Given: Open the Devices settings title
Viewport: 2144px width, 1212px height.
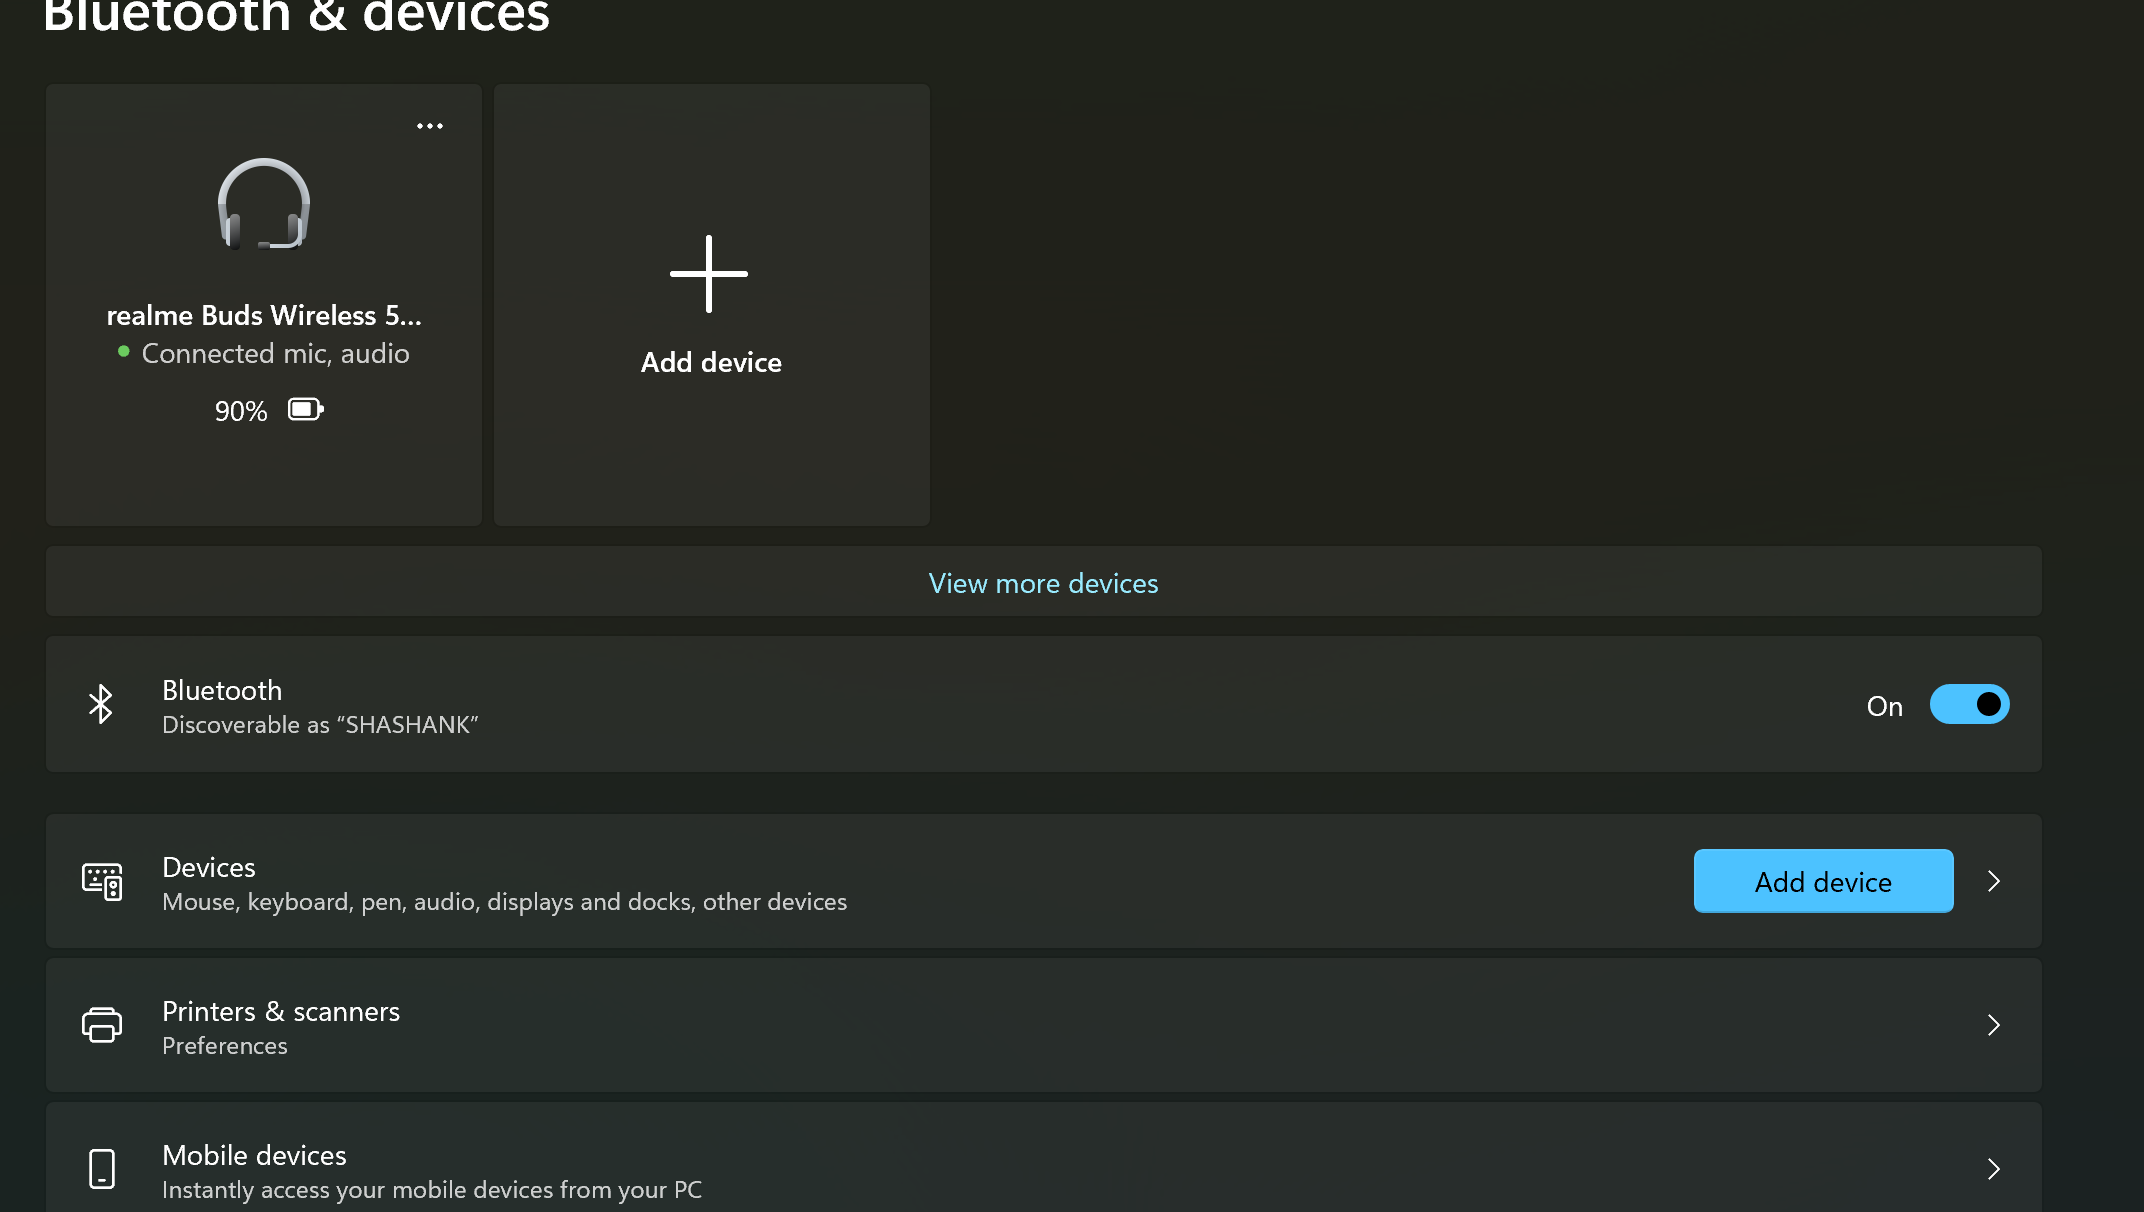Looking at the screenshot, I should click(209, 867).
